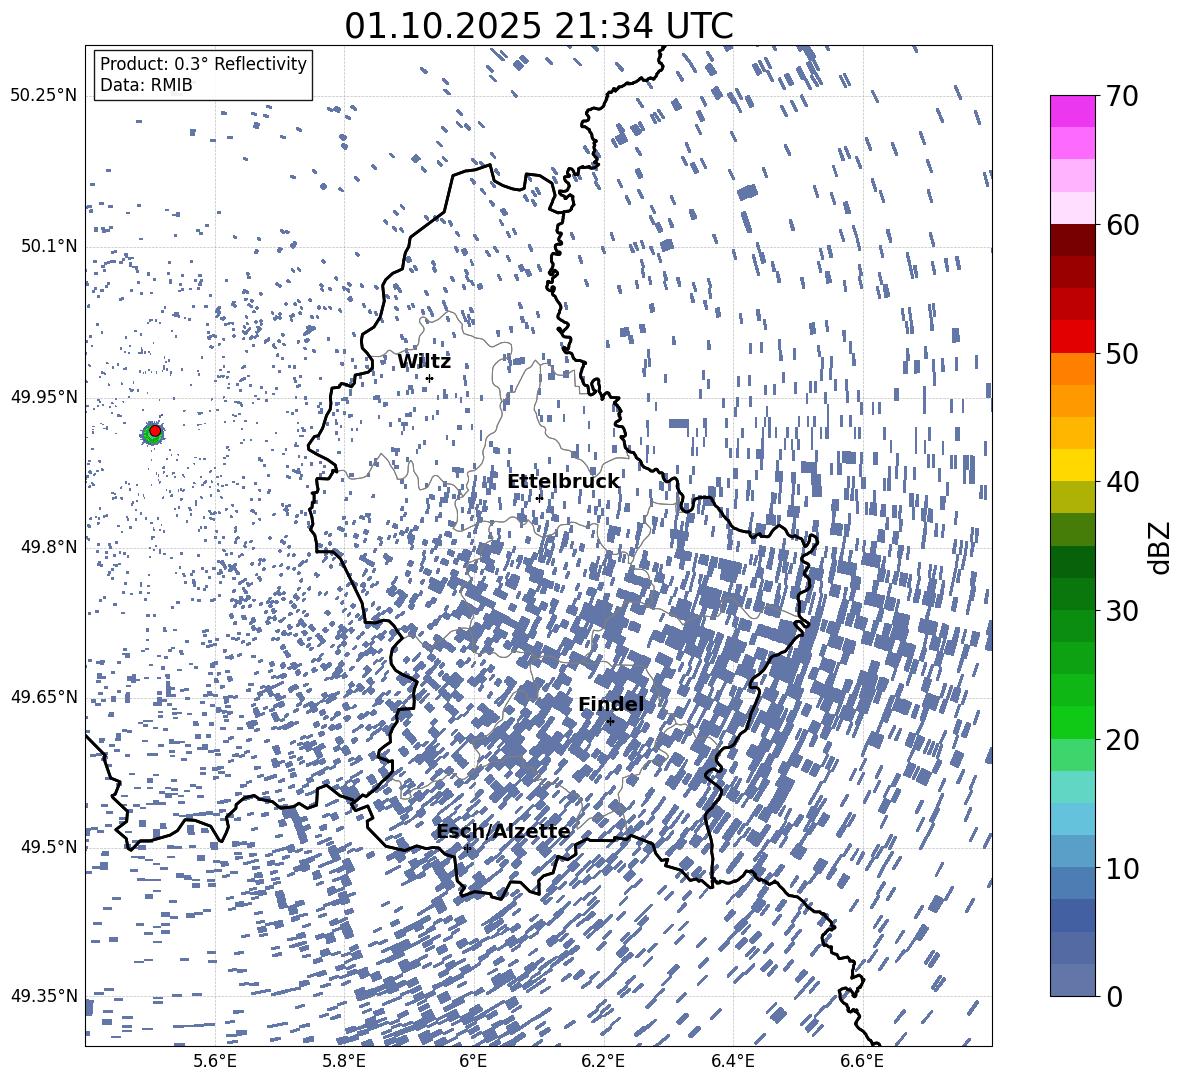This screenshot has height=1081, width=1184.
Task: Click the Ettelbruck location cross marker
Action: (539, 498)
